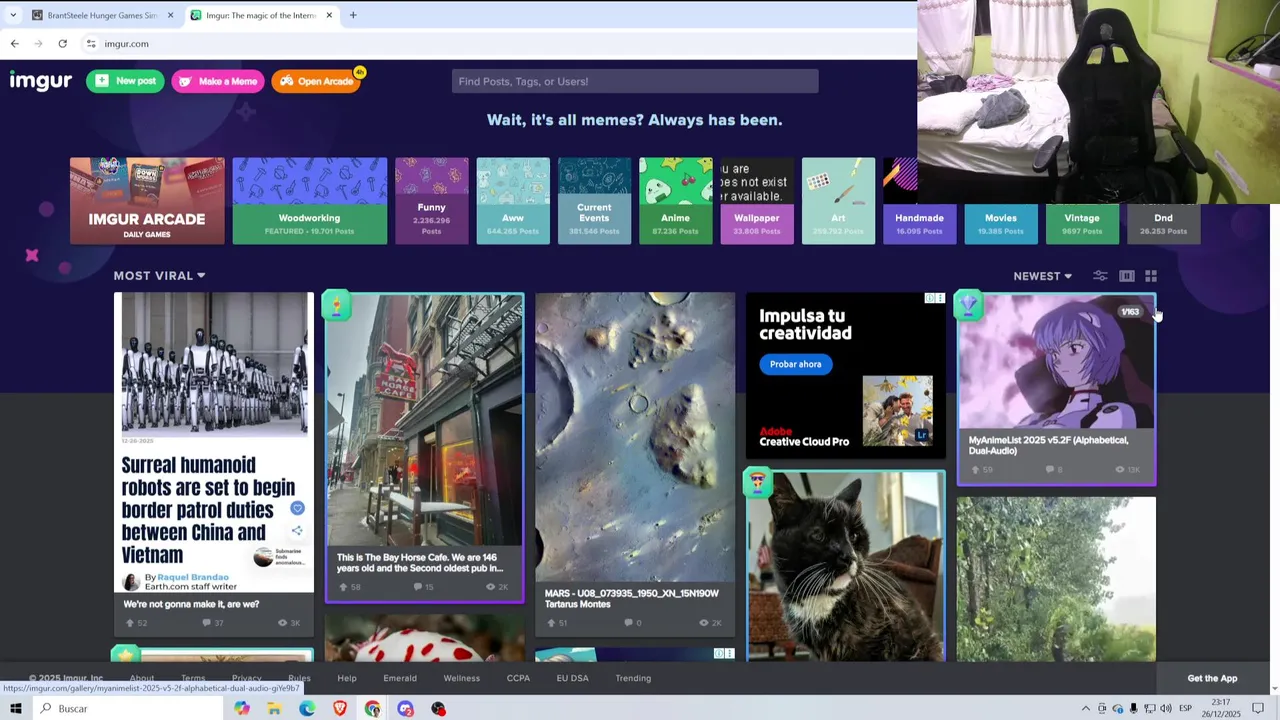Open the Anime tag tile
This screenshot has width=1280, height=720.
click(x=675, y=200)
